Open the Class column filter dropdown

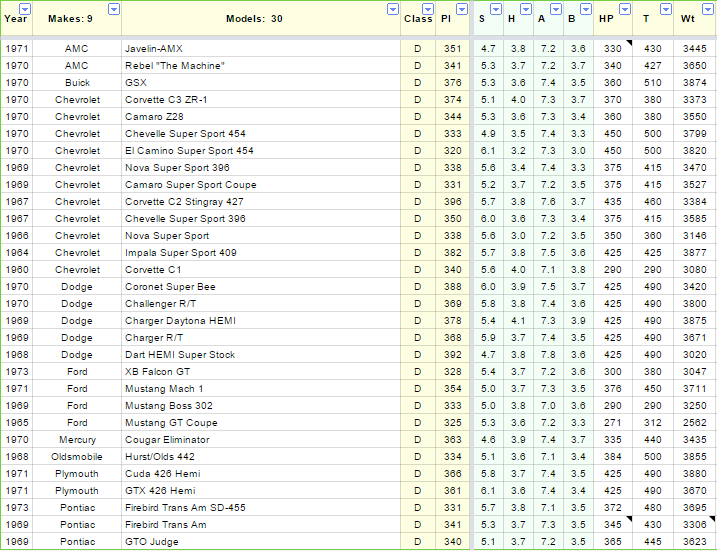point(428,9)
